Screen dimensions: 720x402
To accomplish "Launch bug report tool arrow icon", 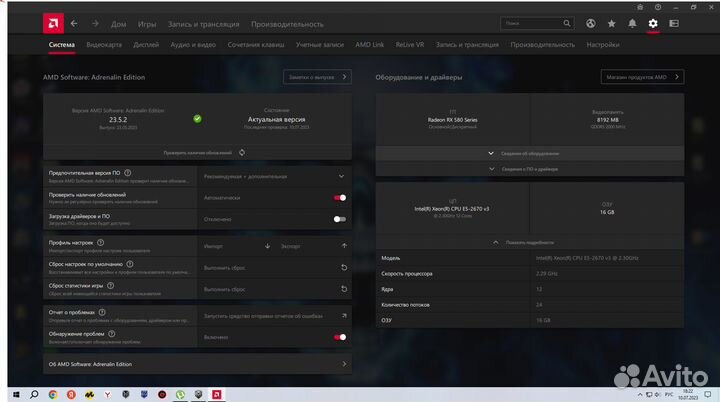I will pyautogui.click(x=344, y=316).
